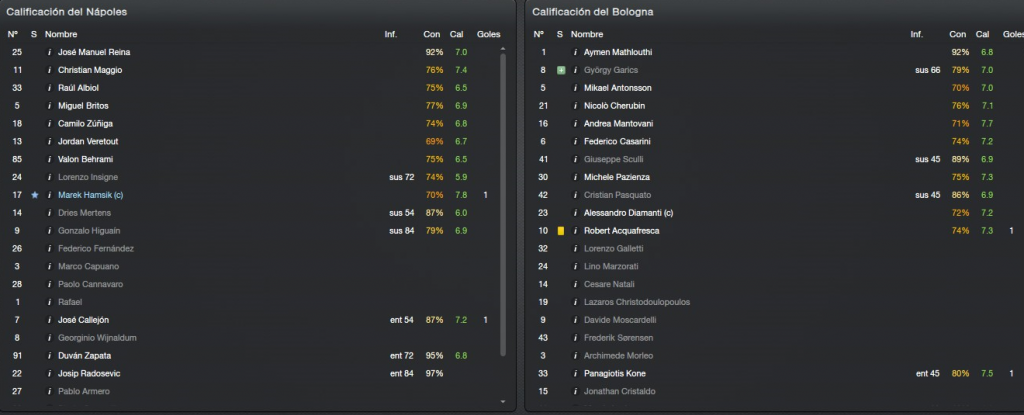
Task: Open the info icon for Gonzalo Higuaín
Action: click(49, 231)
